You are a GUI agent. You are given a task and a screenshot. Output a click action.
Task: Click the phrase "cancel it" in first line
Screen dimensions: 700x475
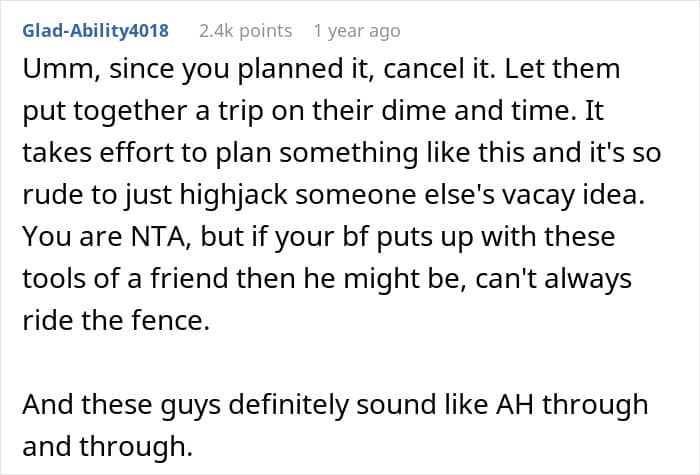pyautogui.click(x=439, y=69)
